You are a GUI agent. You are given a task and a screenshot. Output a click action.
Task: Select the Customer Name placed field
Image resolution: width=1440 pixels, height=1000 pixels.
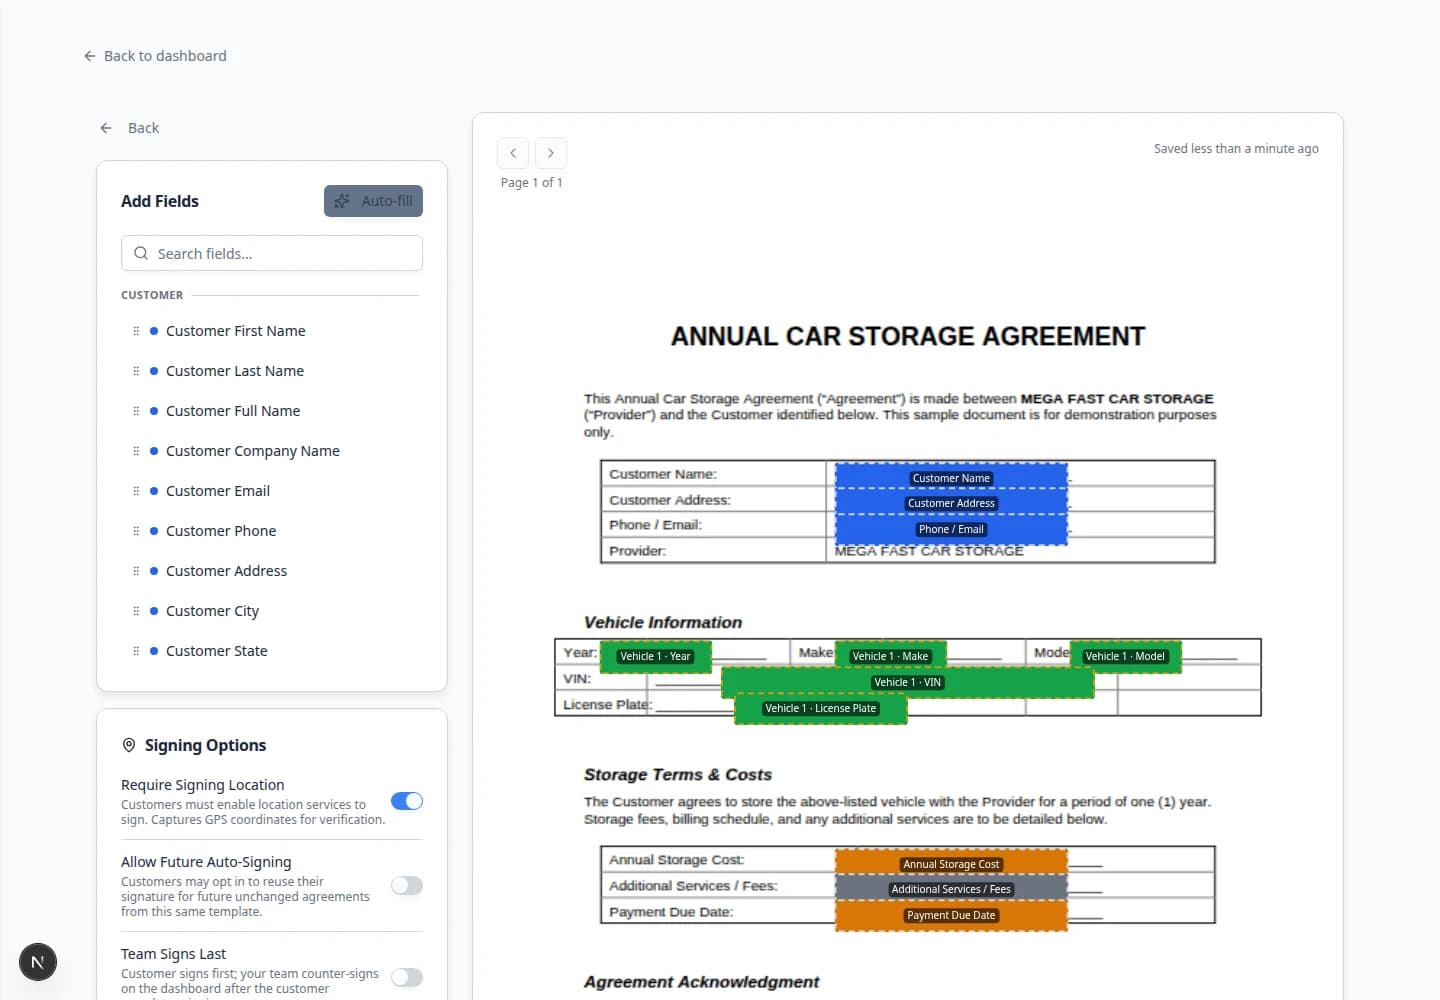(951, 476)
